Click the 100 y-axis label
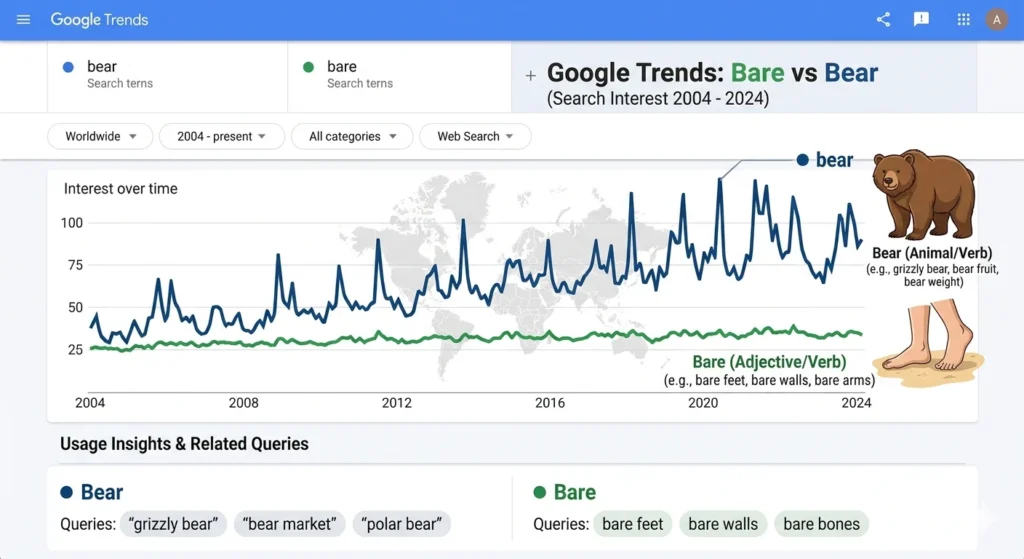This screenshot has width=1024, height=559. click(72, 223)
